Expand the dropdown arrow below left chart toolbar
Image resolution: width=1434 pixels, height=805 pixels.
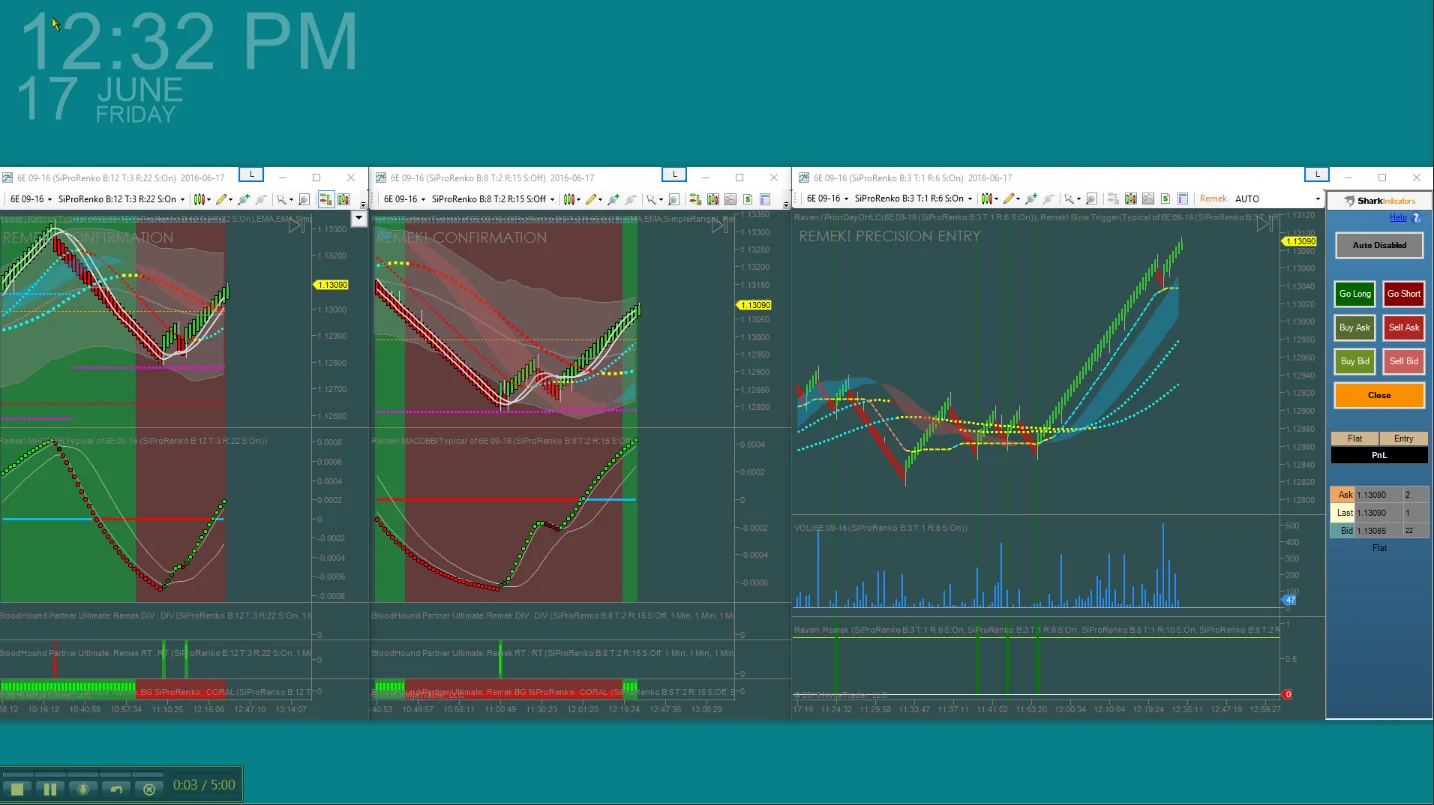pos(360,217)
